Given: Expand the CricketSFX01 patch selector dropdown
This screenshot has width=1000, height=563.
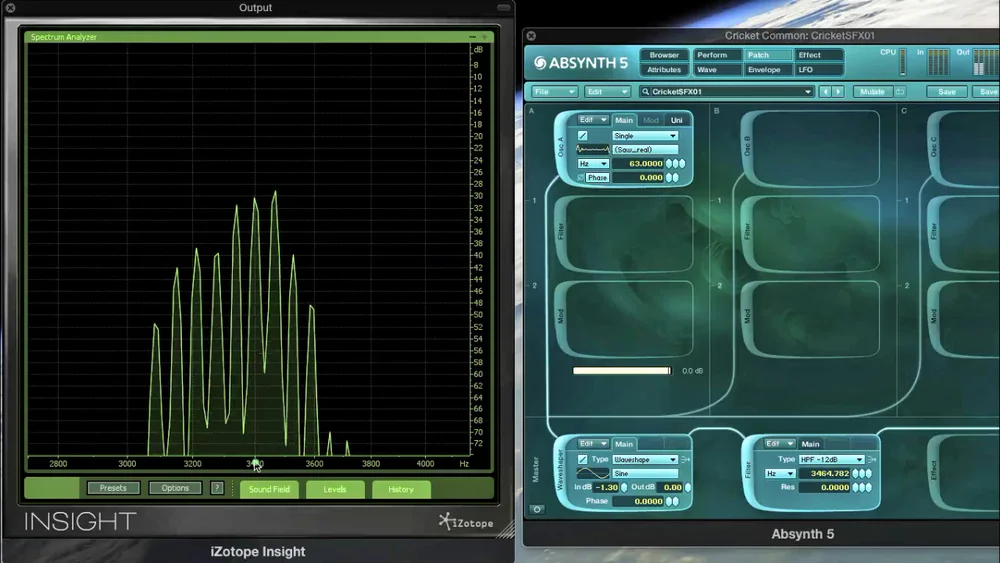Looking at the screenshot, I should (727, 92).
